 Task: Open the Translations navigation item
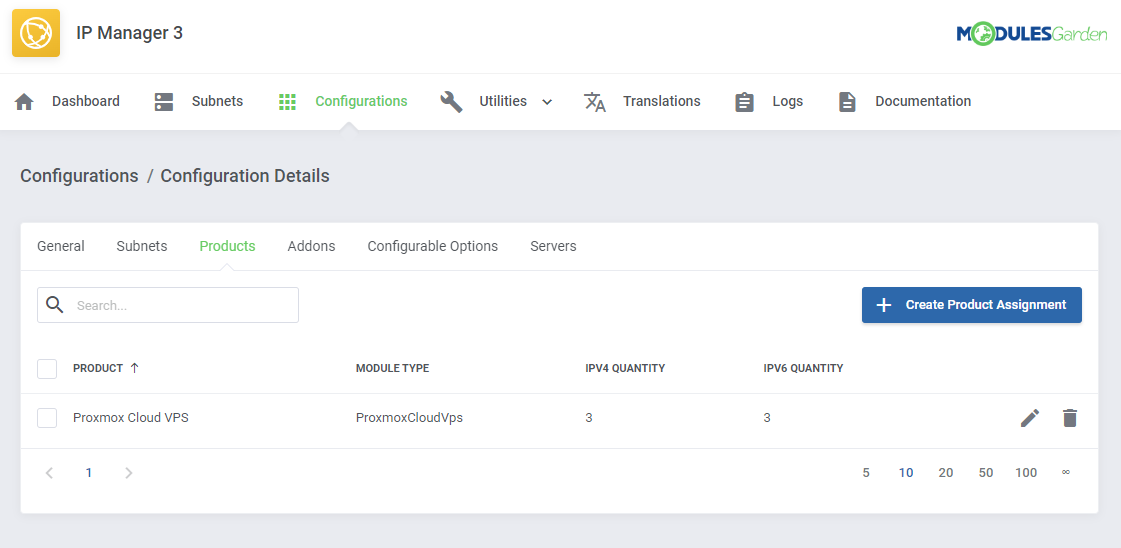click(x=661, y=101)
